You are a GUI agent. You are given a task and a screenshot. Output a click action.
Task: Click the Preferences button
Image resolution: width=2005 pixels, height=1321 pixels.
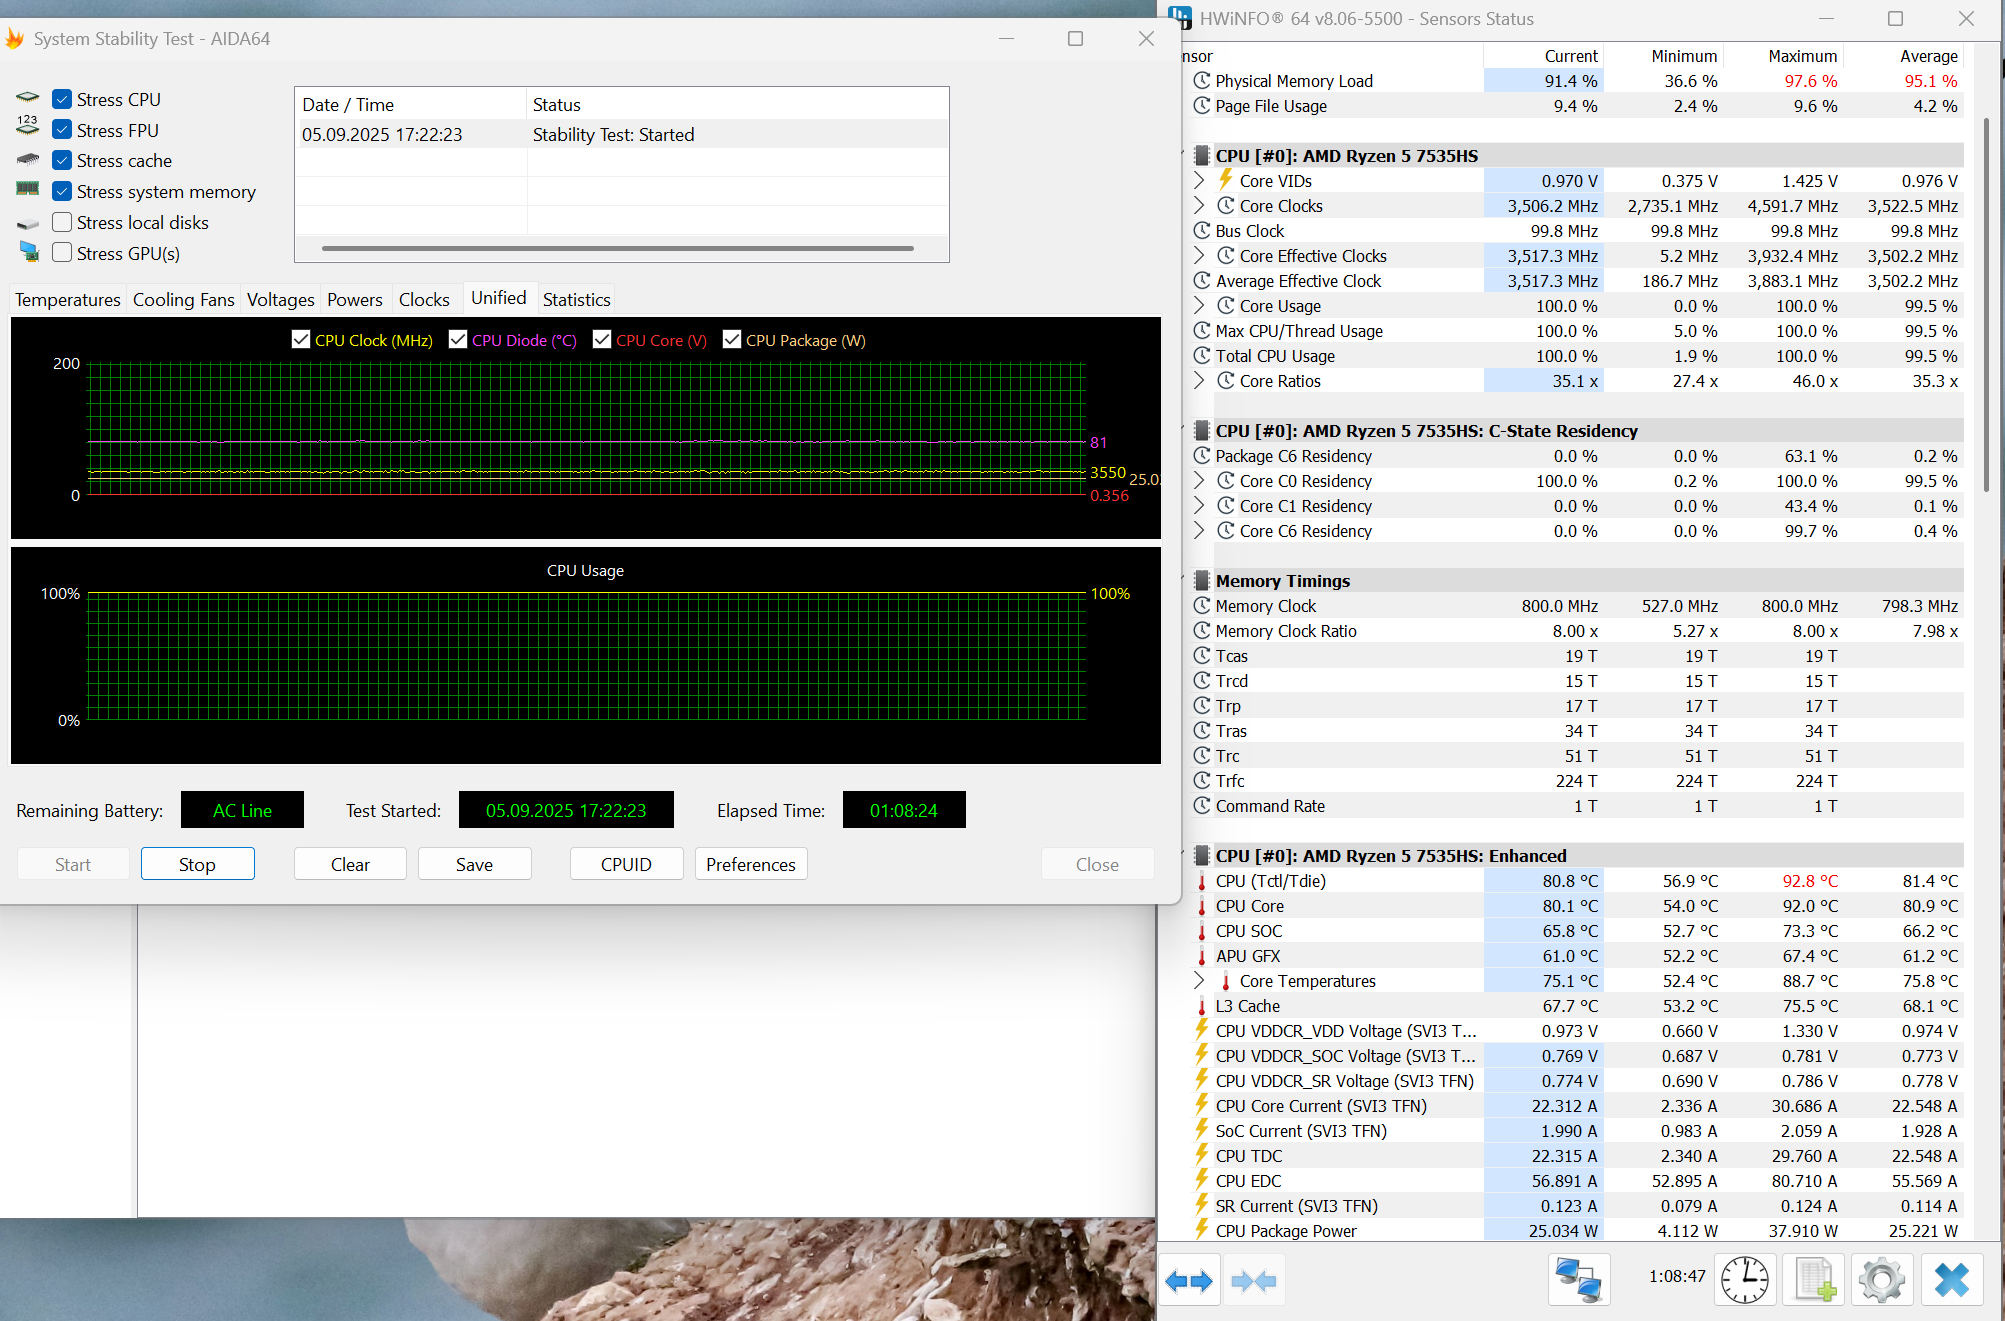point(750,864)
